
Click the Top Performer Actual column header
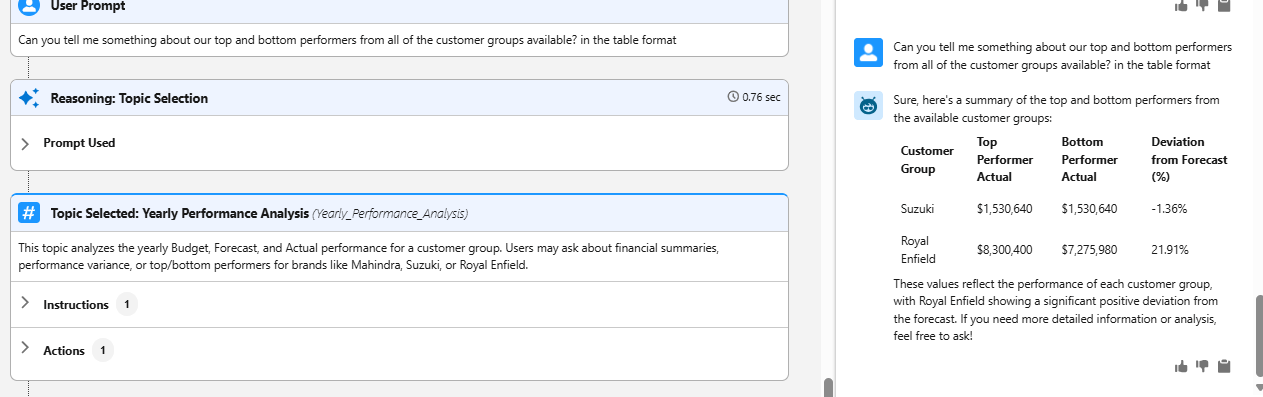click(1005, 159)
